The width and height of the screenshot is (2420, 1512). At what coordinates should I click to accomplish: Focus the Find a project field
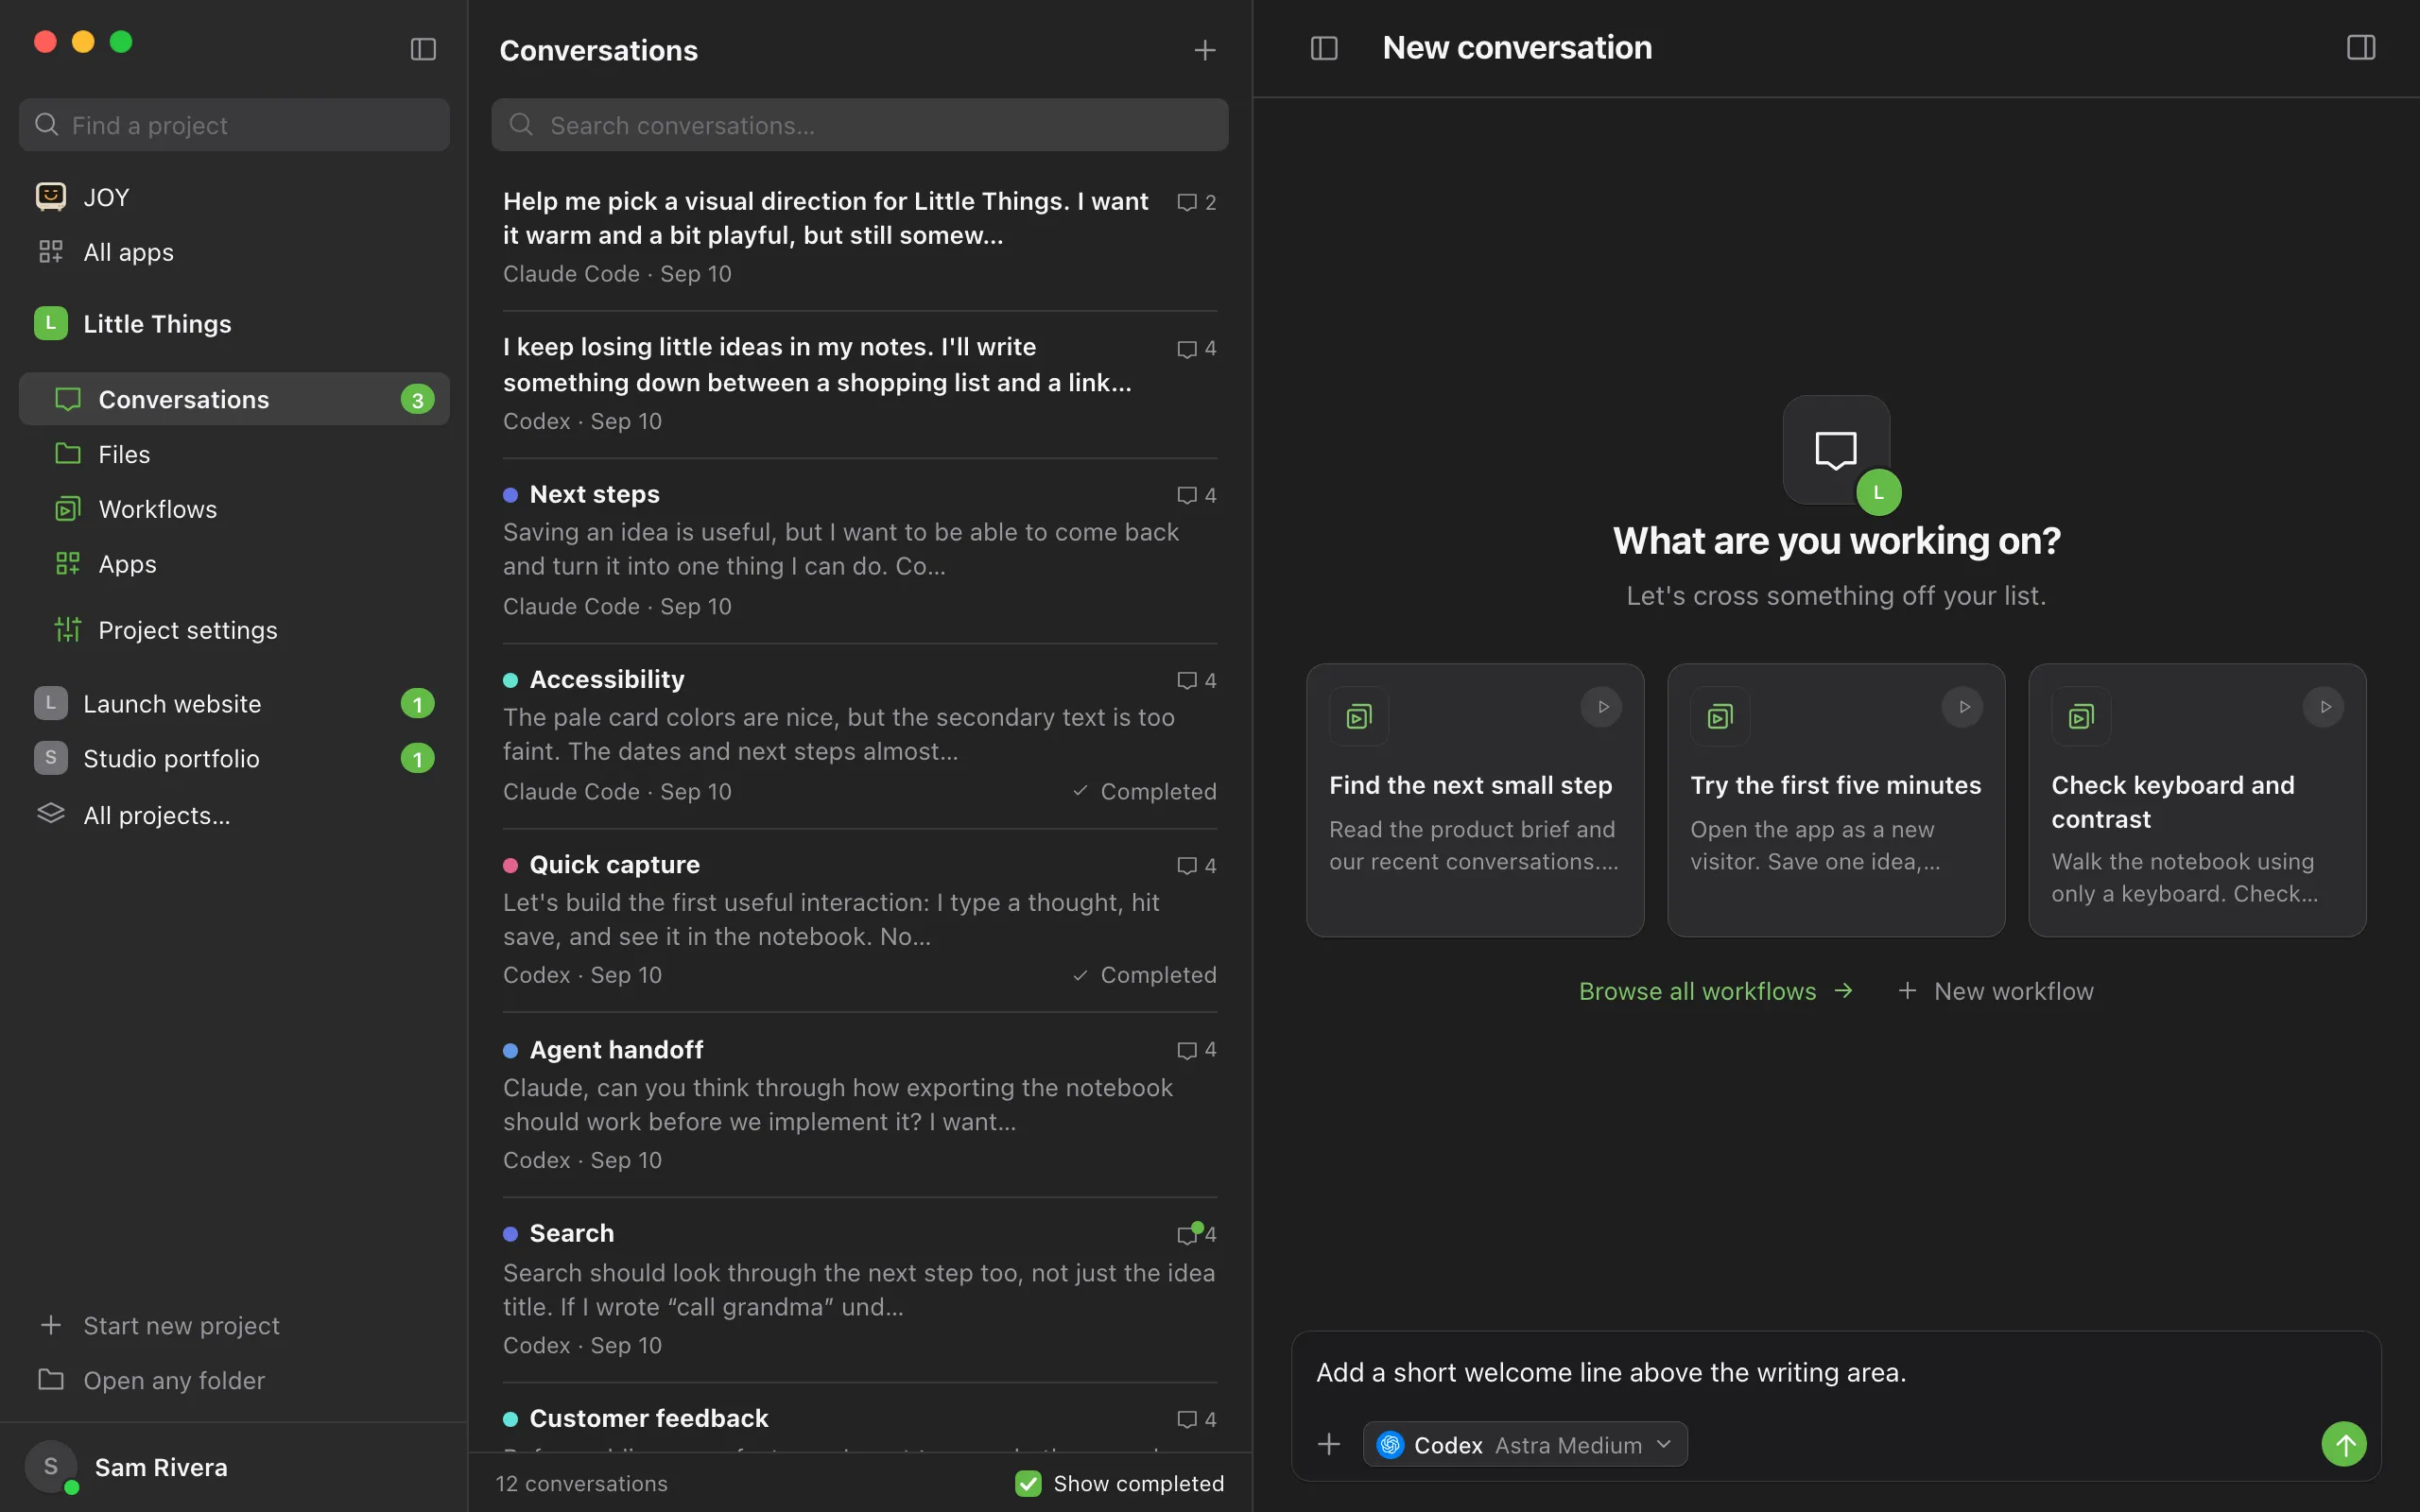coord(234,125)
